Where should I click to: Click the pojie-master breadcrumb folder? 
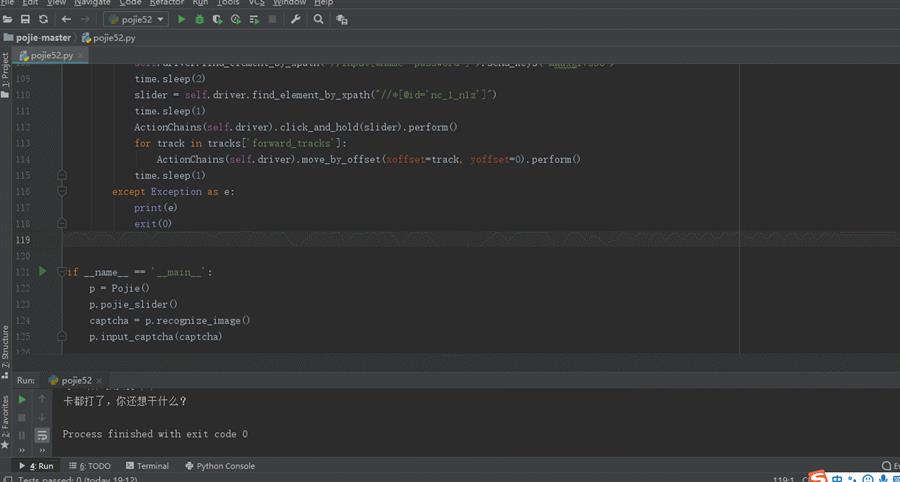tap(37, 38)
